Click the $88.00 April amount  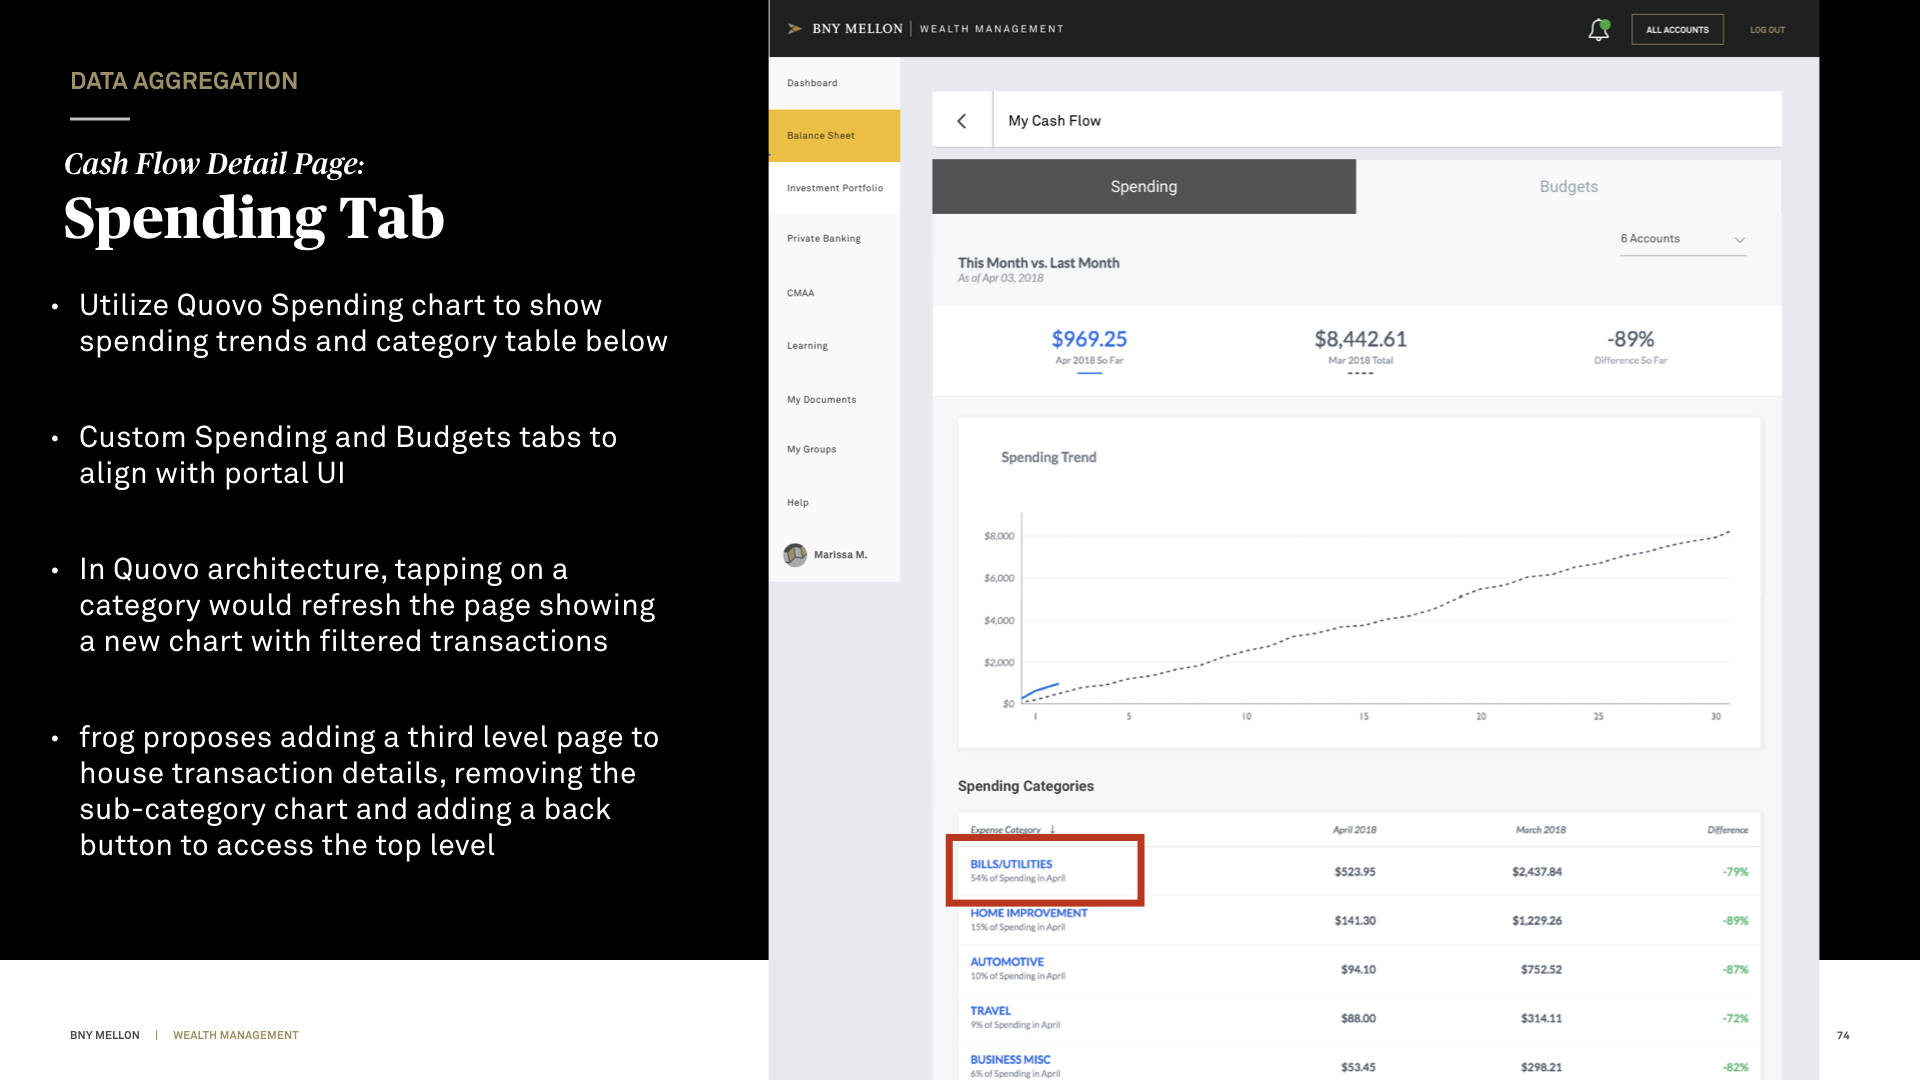click(1357, 1019)
